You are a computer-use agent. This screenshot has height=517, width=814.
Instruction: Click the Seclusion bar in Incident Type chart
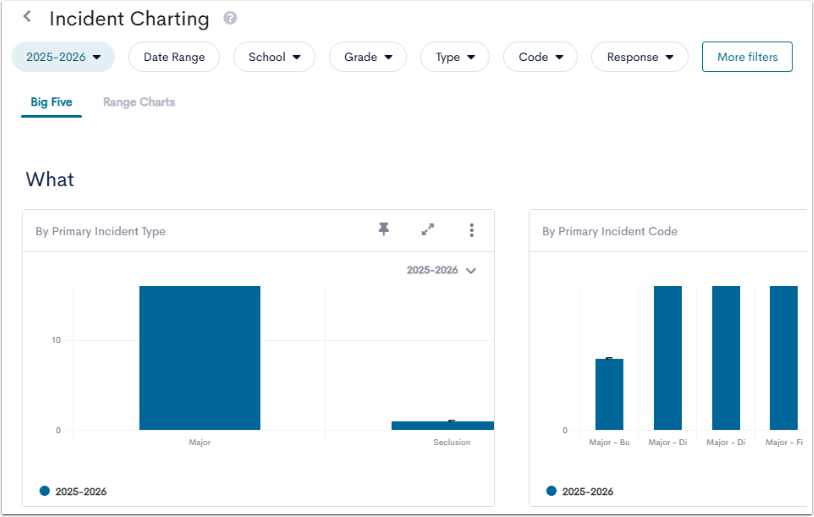(443, 425)
